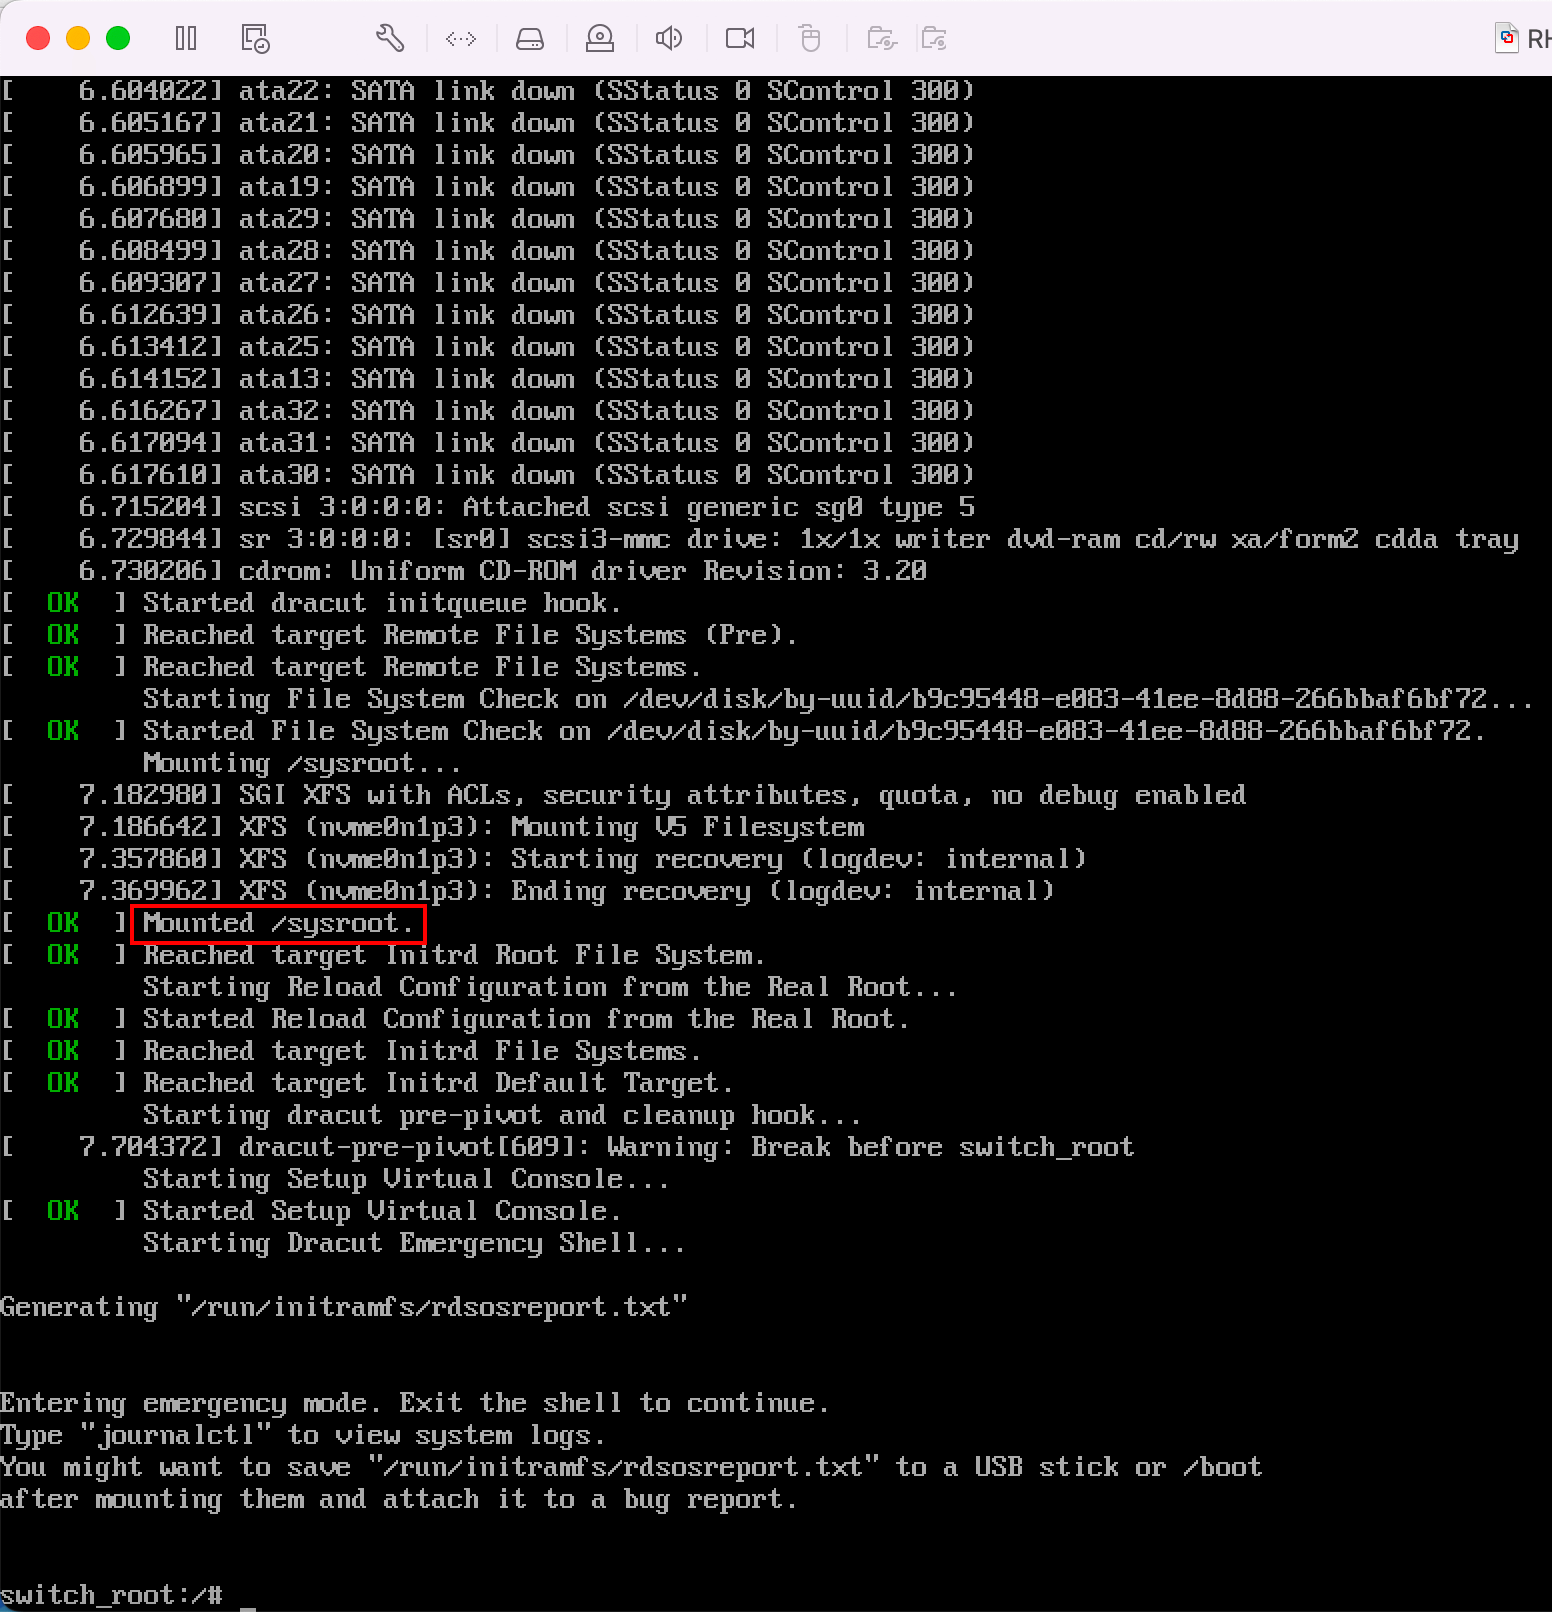Click the greyed-out USB mouse icon
The width and height of the screenshot is (1552, 1612).
[810, 39]
